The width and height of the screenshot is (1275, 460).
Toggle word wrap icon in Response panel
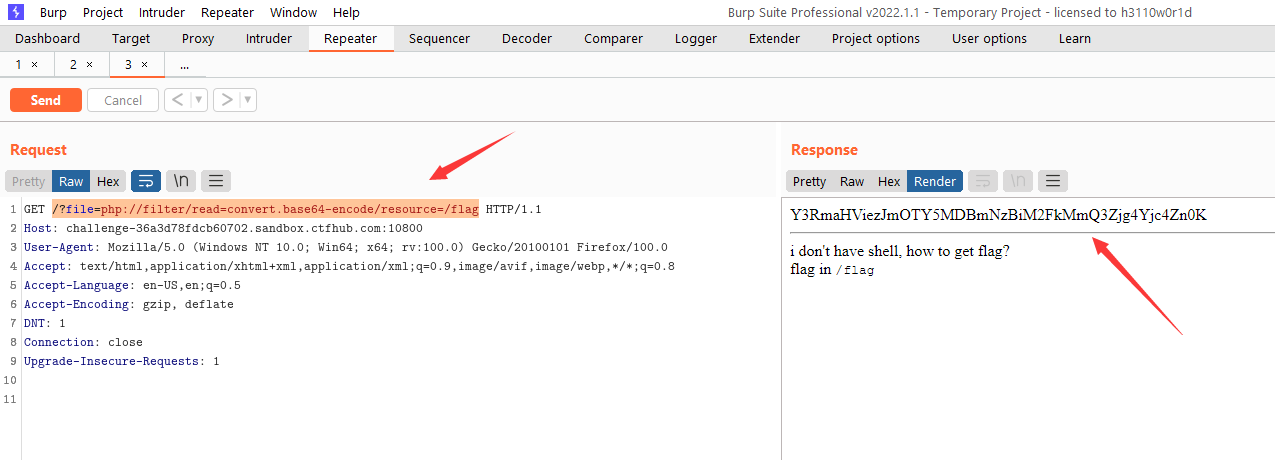[x=983, y=181]
